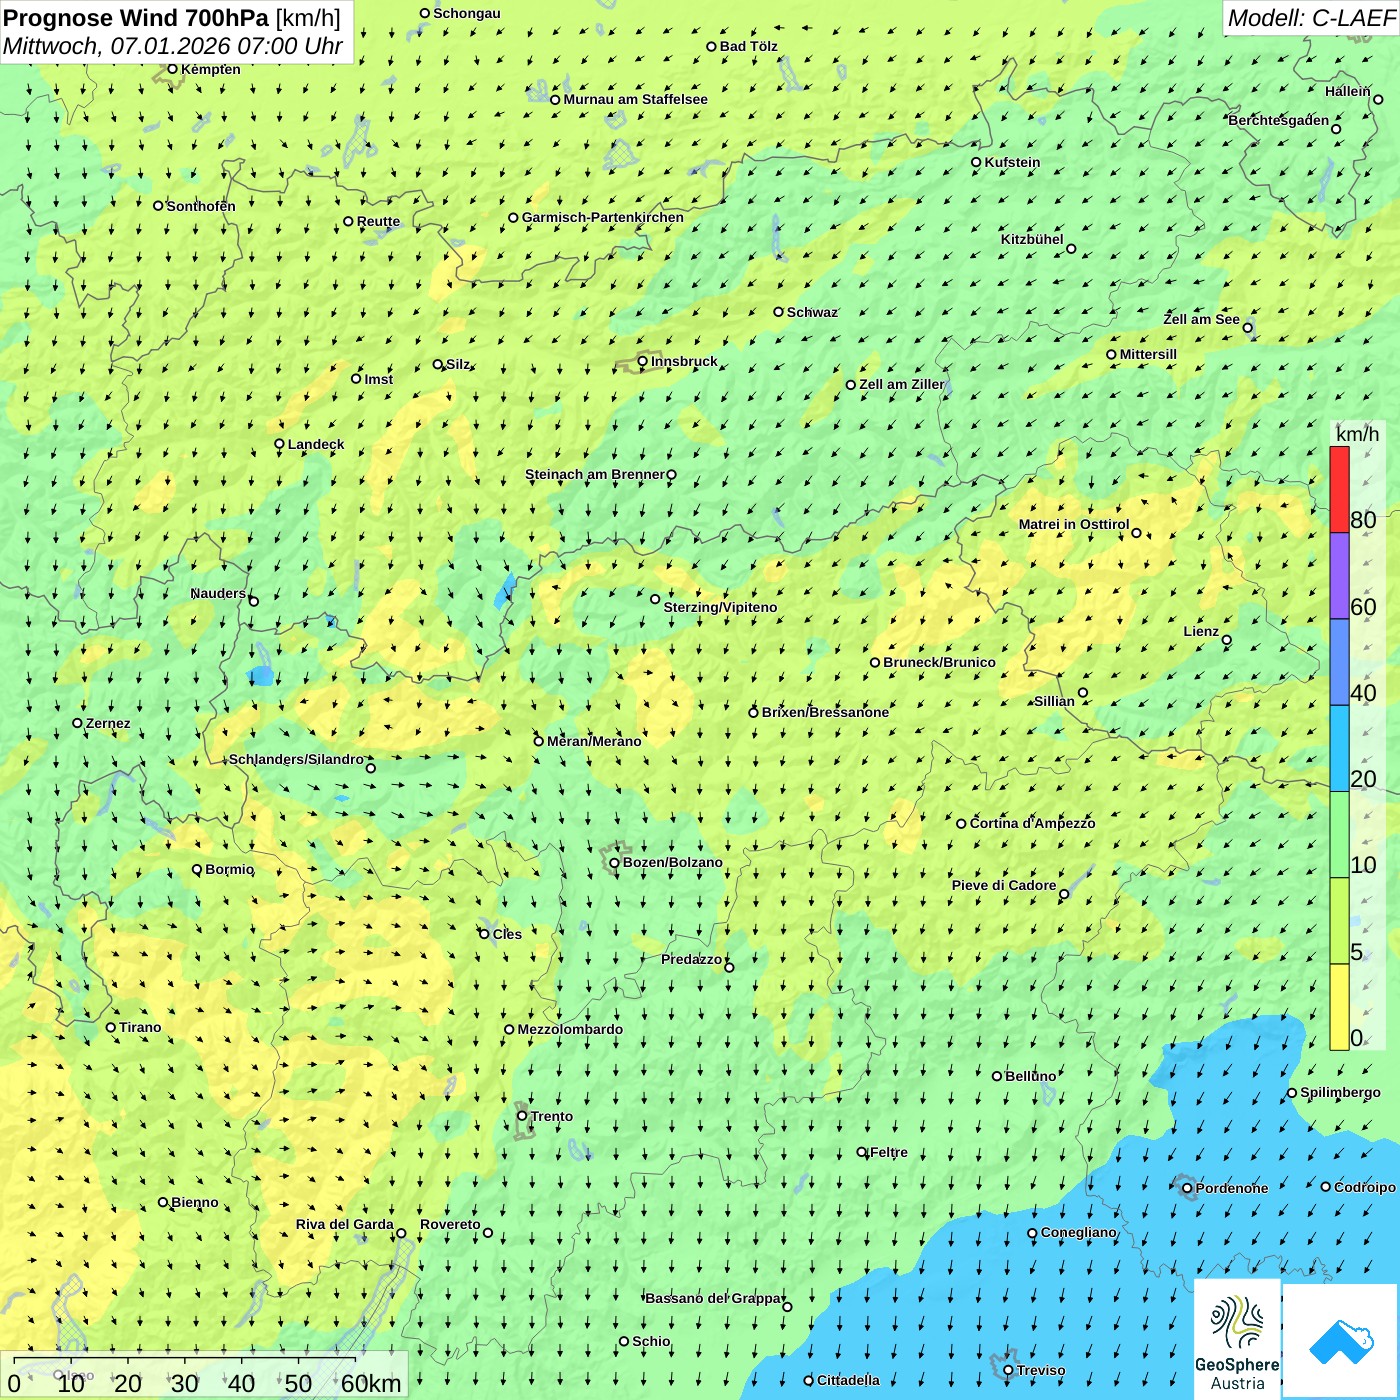This screenshot has height=1400, width=1400.
Task: Click the 'Meran/Merano' label
Action: (x=595, y=741)
